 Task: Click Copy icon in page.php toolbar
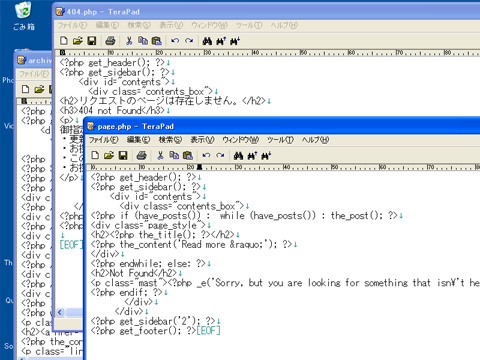pyautogui.click(x=174, y=155)
